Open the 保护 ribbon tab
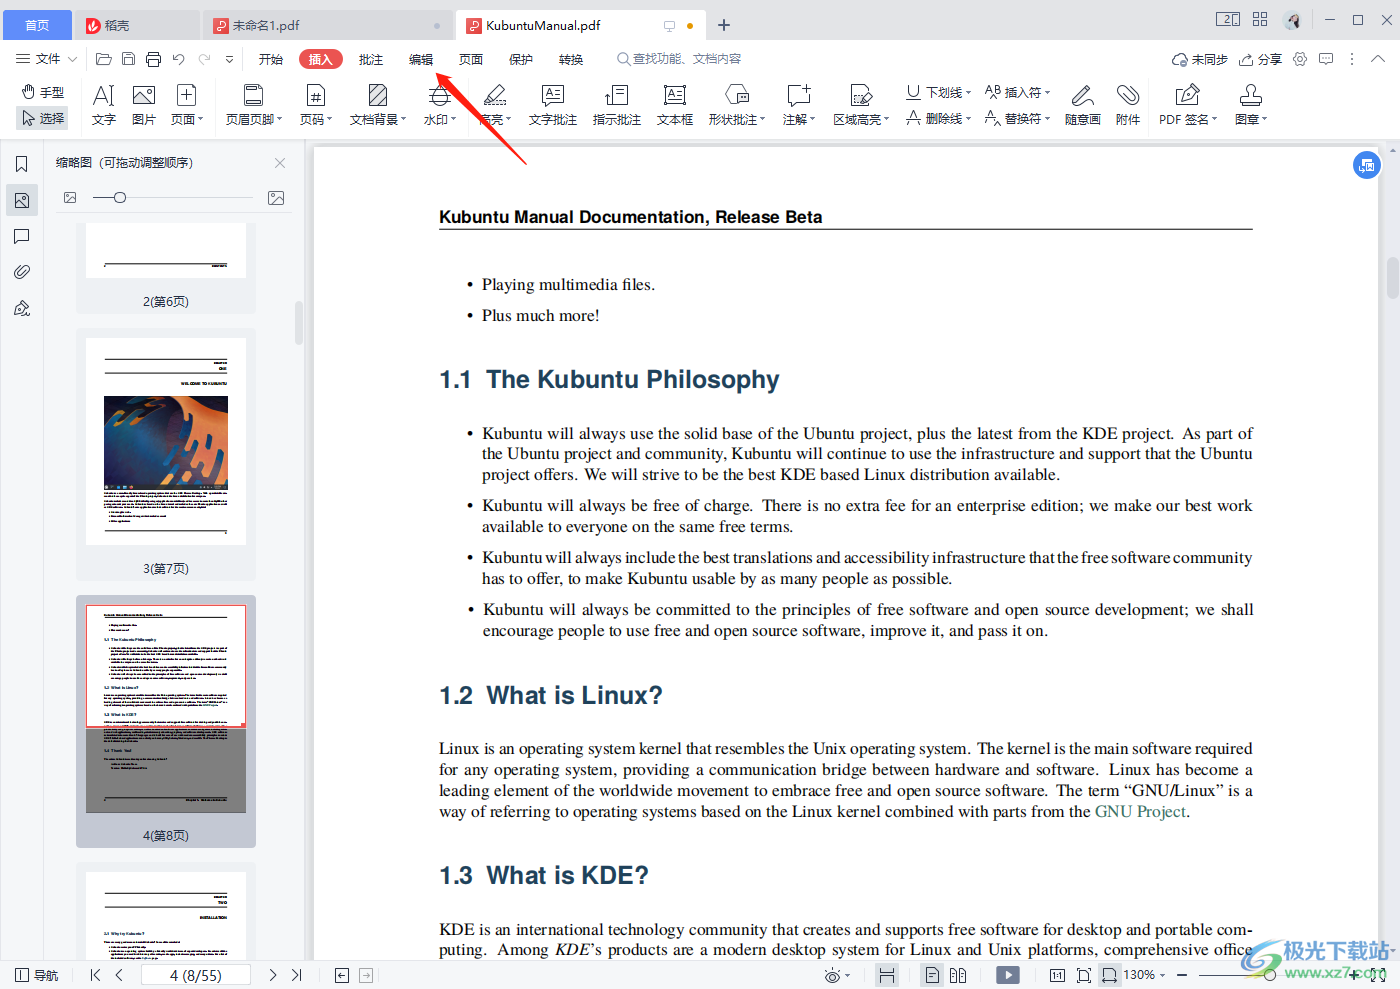The image size is (1400, 989). point(521,60)
